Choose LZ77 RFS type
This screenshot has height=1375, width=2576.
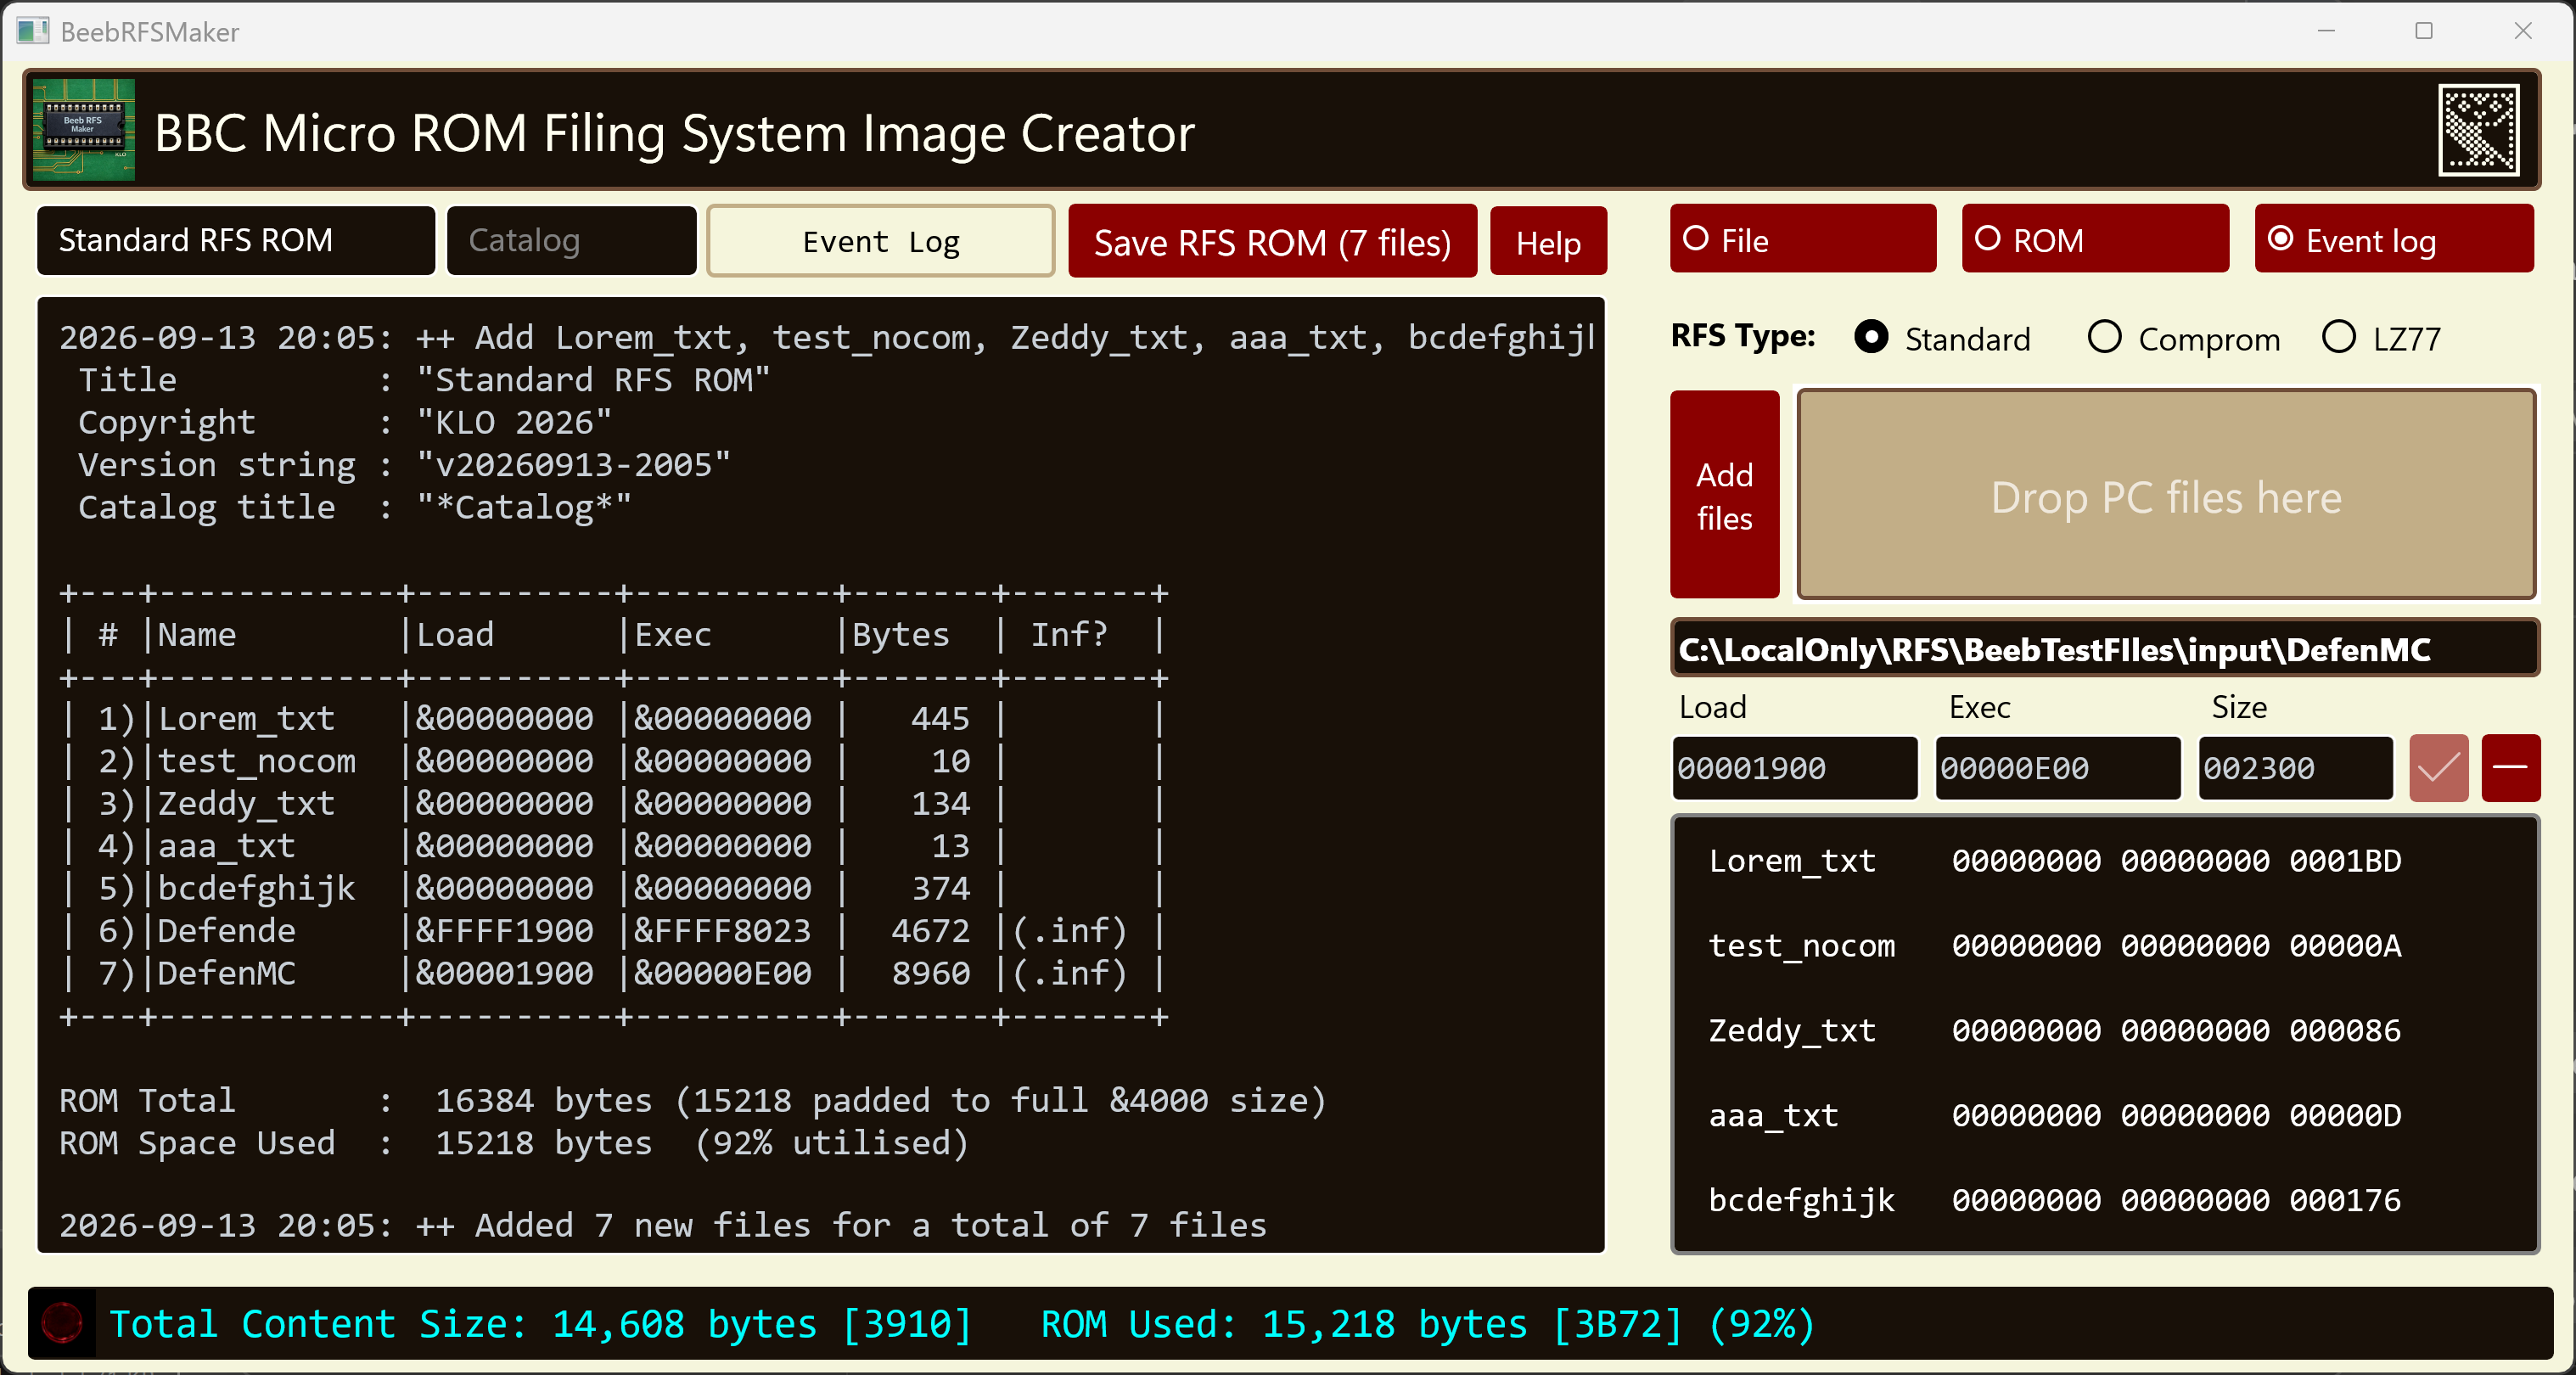pos(2381,338)
